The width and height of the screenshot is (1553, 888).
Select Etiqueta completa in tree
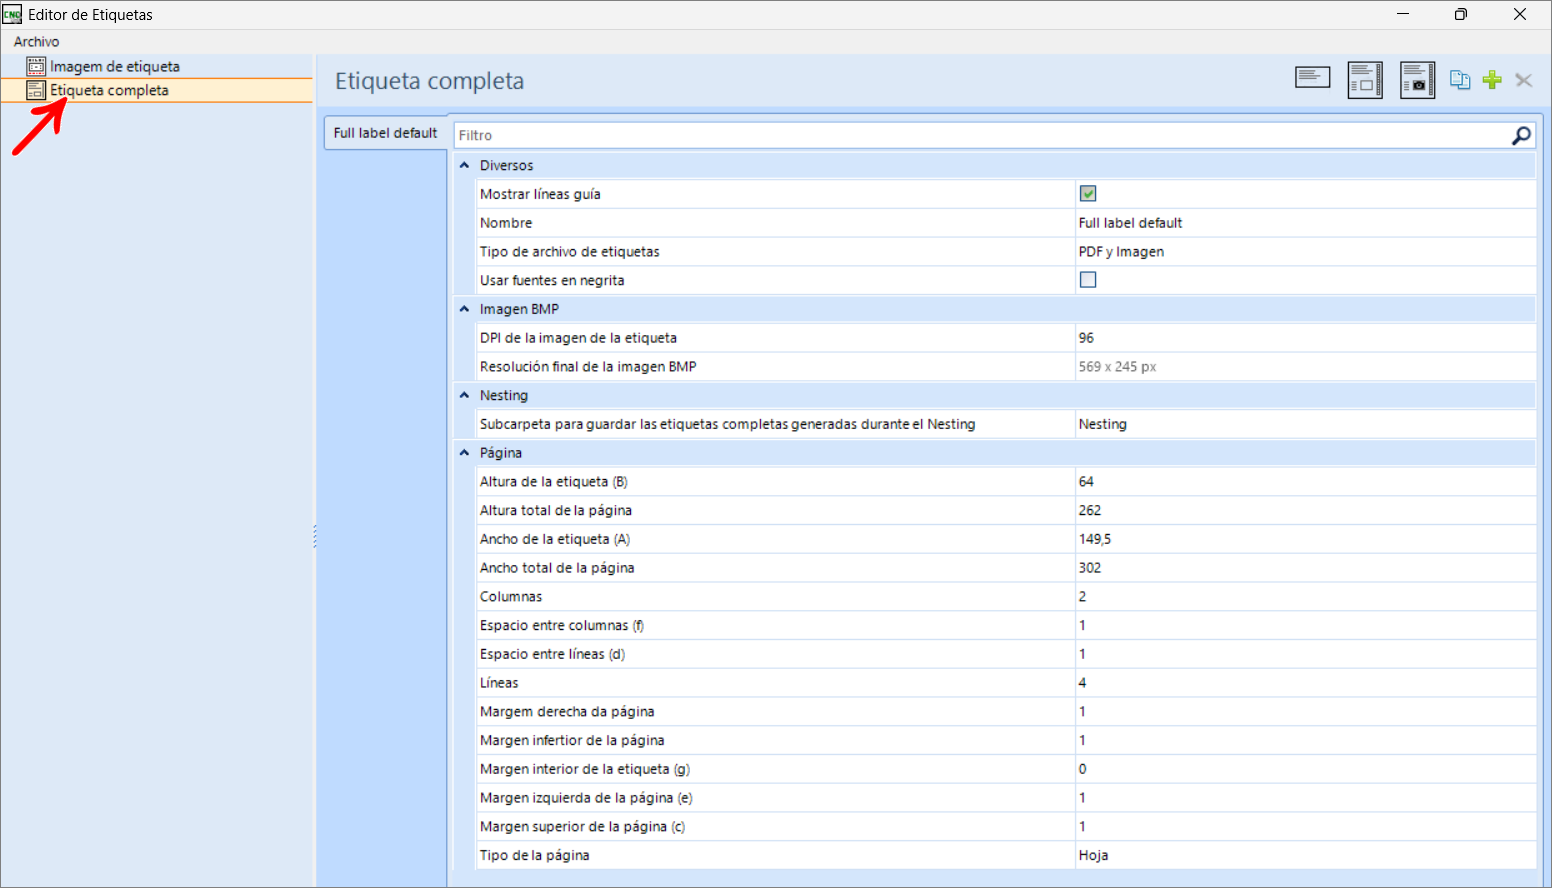pos(110,90)
